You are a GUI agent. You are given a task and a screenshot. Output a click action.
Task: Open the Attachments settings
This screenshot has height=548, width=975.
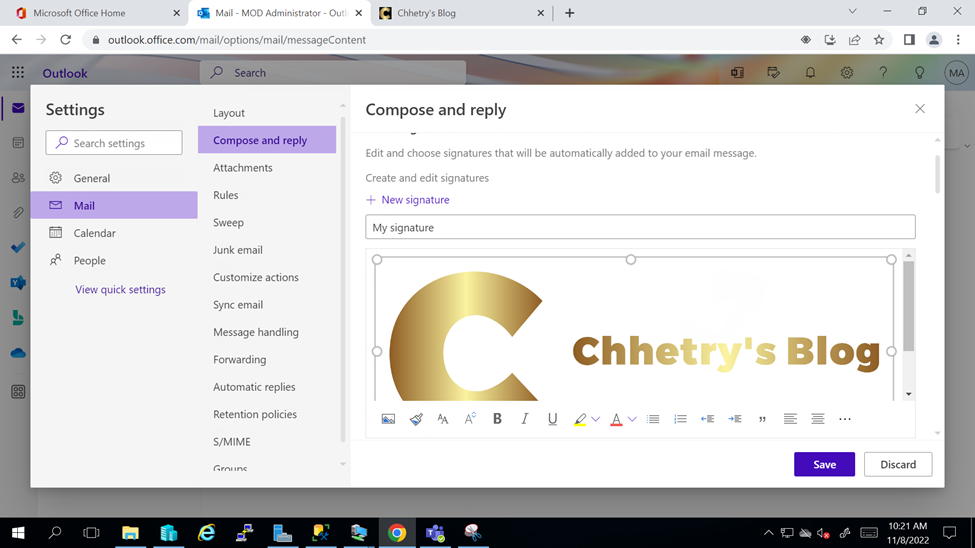pyautogui.click(x=267, y=167)
